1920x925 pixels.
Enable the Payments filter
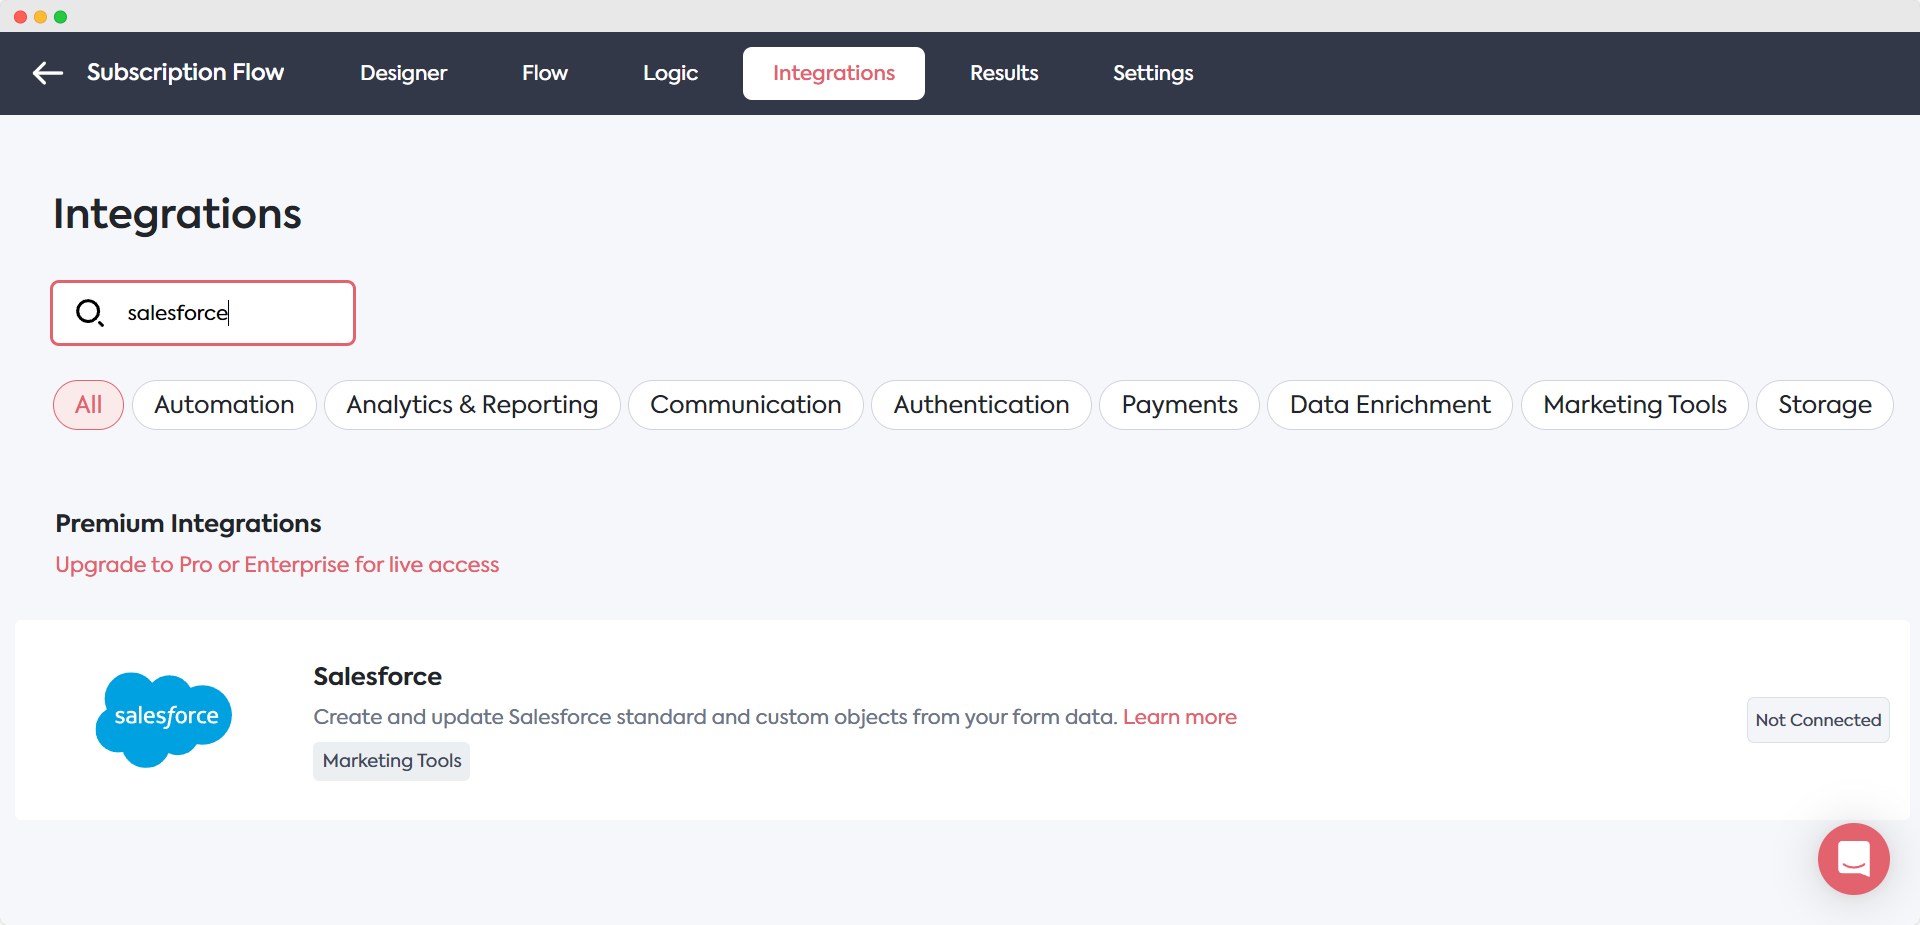click(x=1180, y=405)
